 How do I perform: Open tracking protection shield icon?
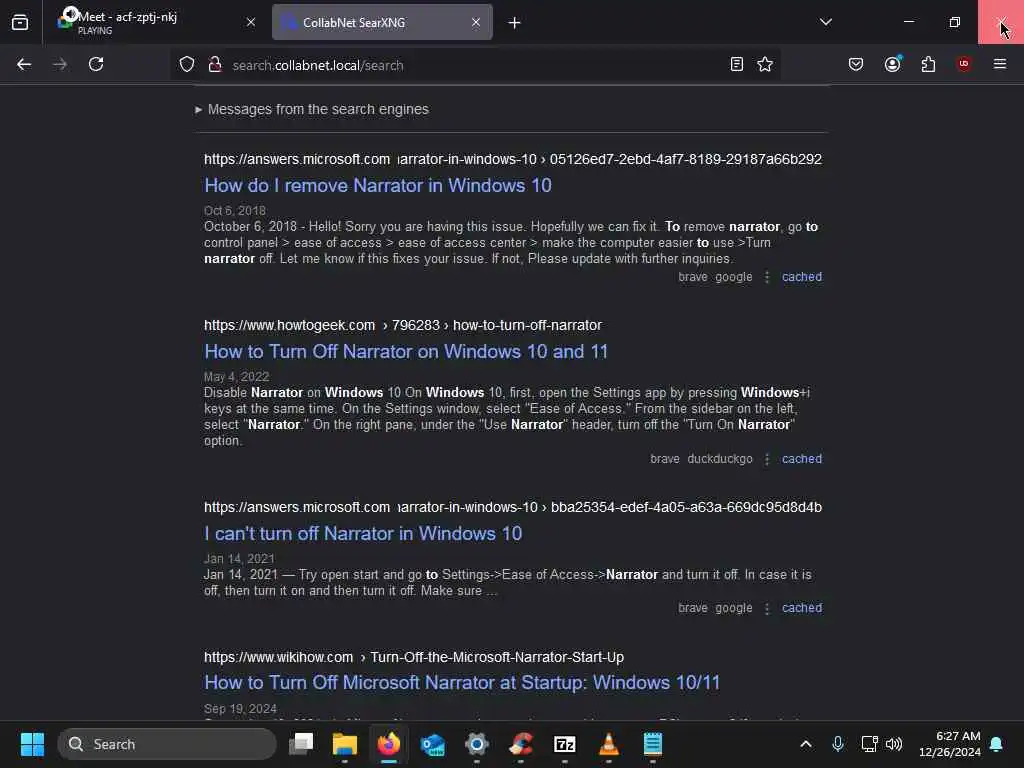coord(187,64)
